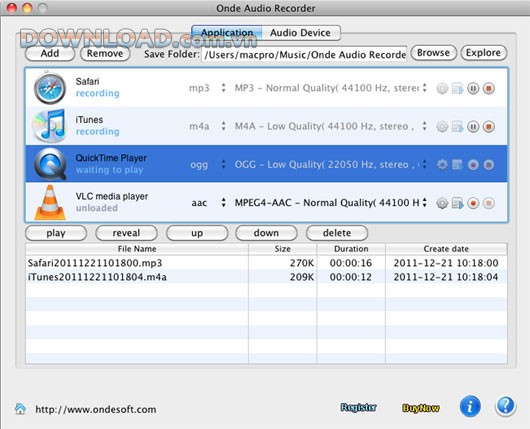Pause the Safari recording

(473, 89)
